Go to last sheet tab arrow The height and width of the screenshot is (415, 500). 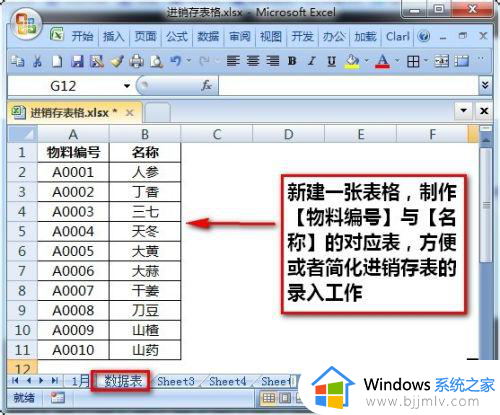55,380
